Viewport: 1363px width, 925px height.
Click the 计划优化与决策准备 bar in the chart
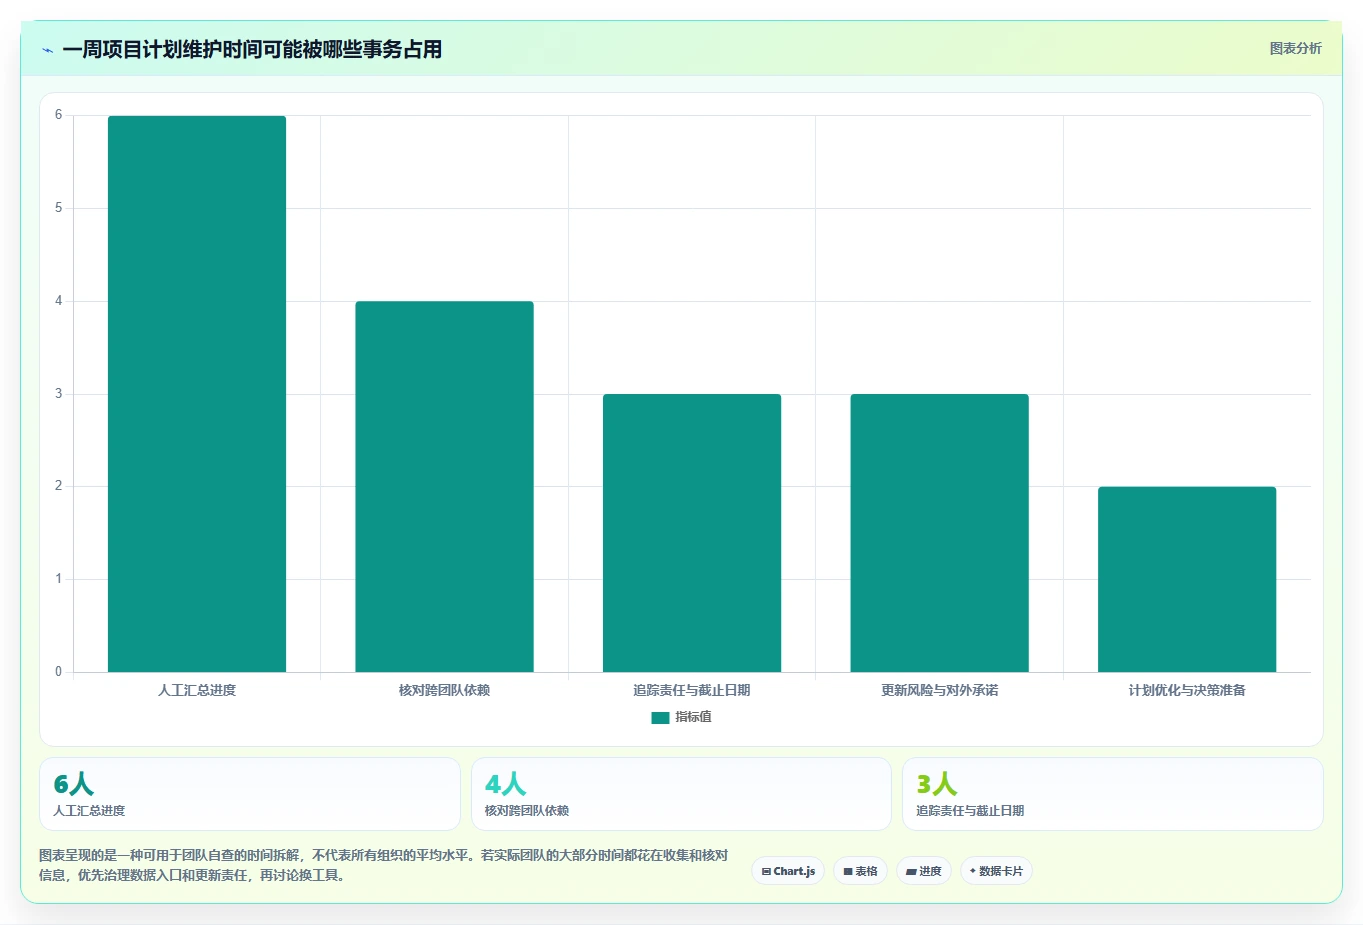pyautogui.click(x=1187, y=579)
